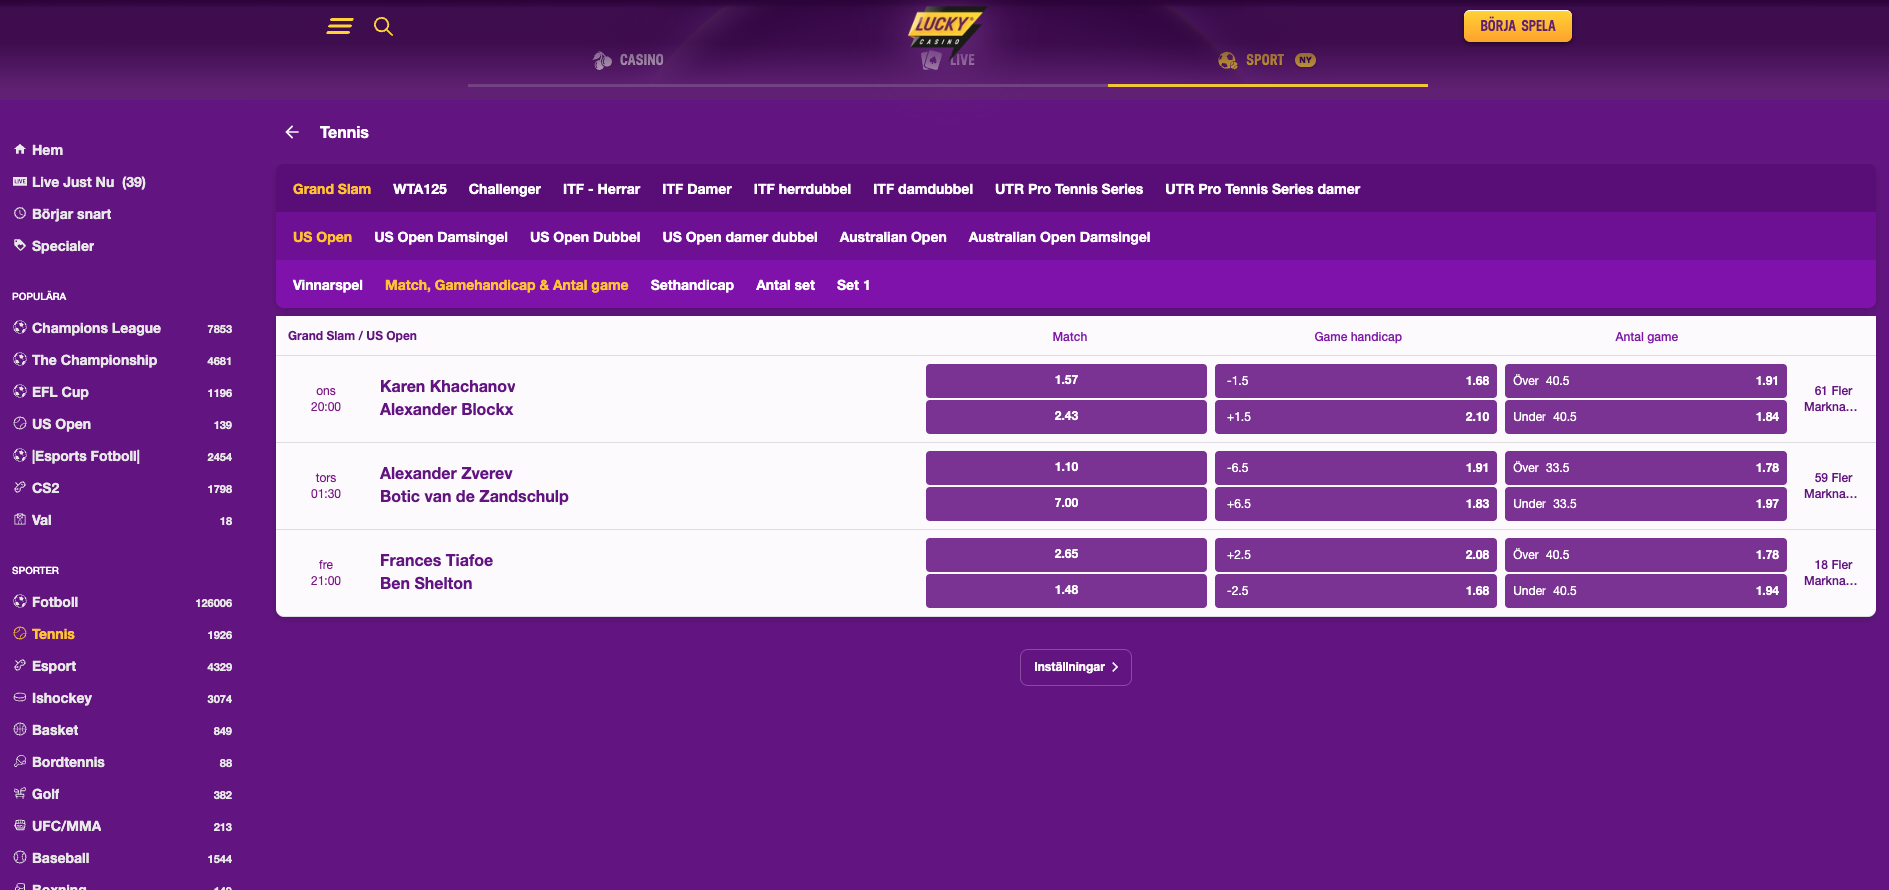1889x890 pixels.
Task: Open the Alexander Zverev match
Action: [x=446, y=473]
